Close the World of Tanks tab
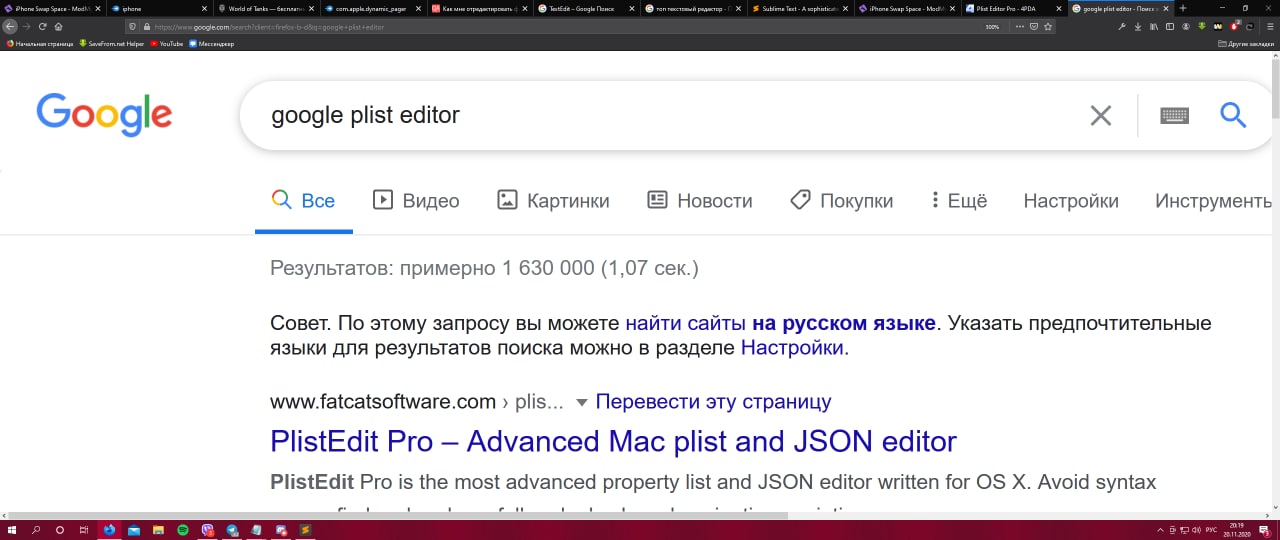The image size is (1280, 540). (311, 8)
